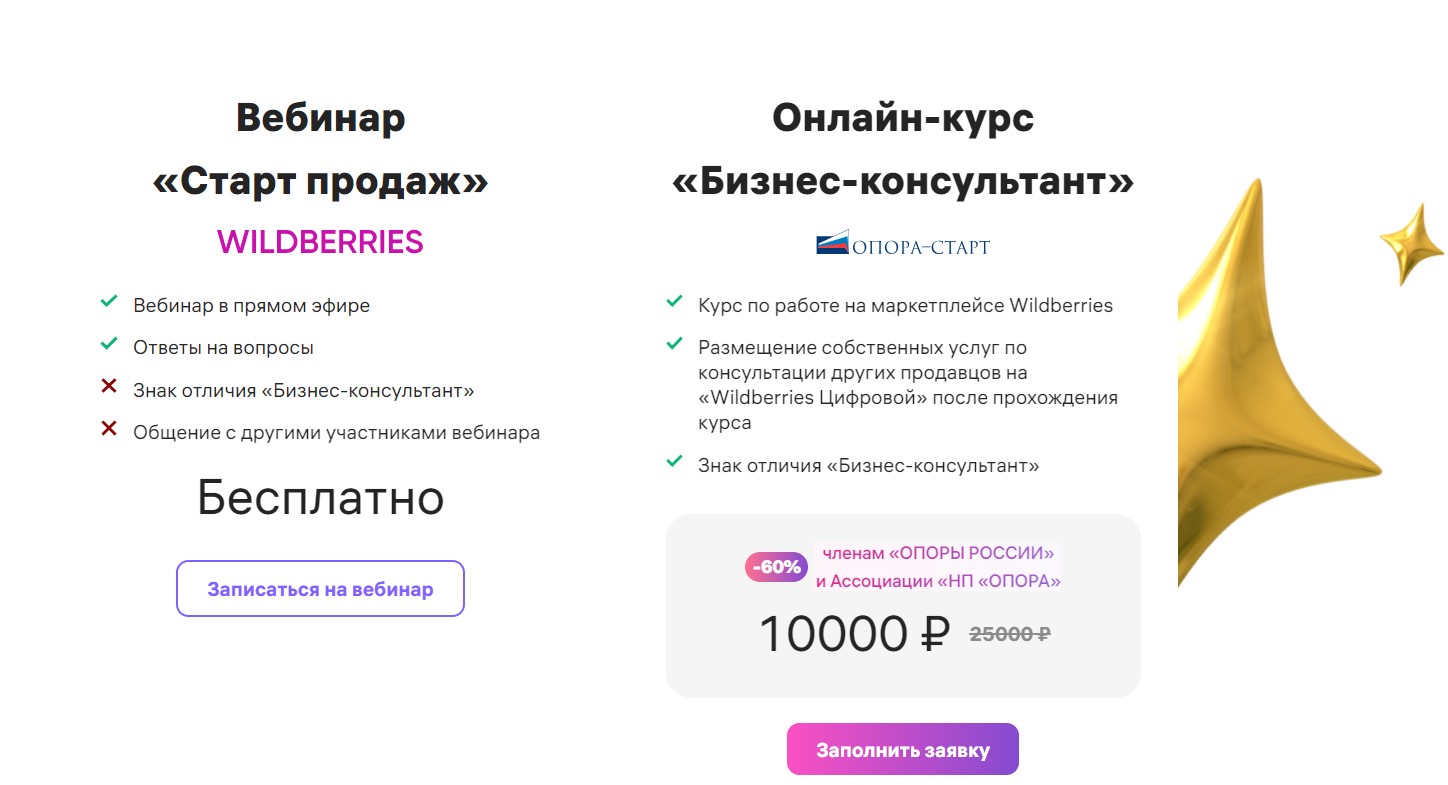This screenshot has width=1448, height=785.
Task: Click checkmark beside Знак отличия in online course list
Action: (675, 462)
